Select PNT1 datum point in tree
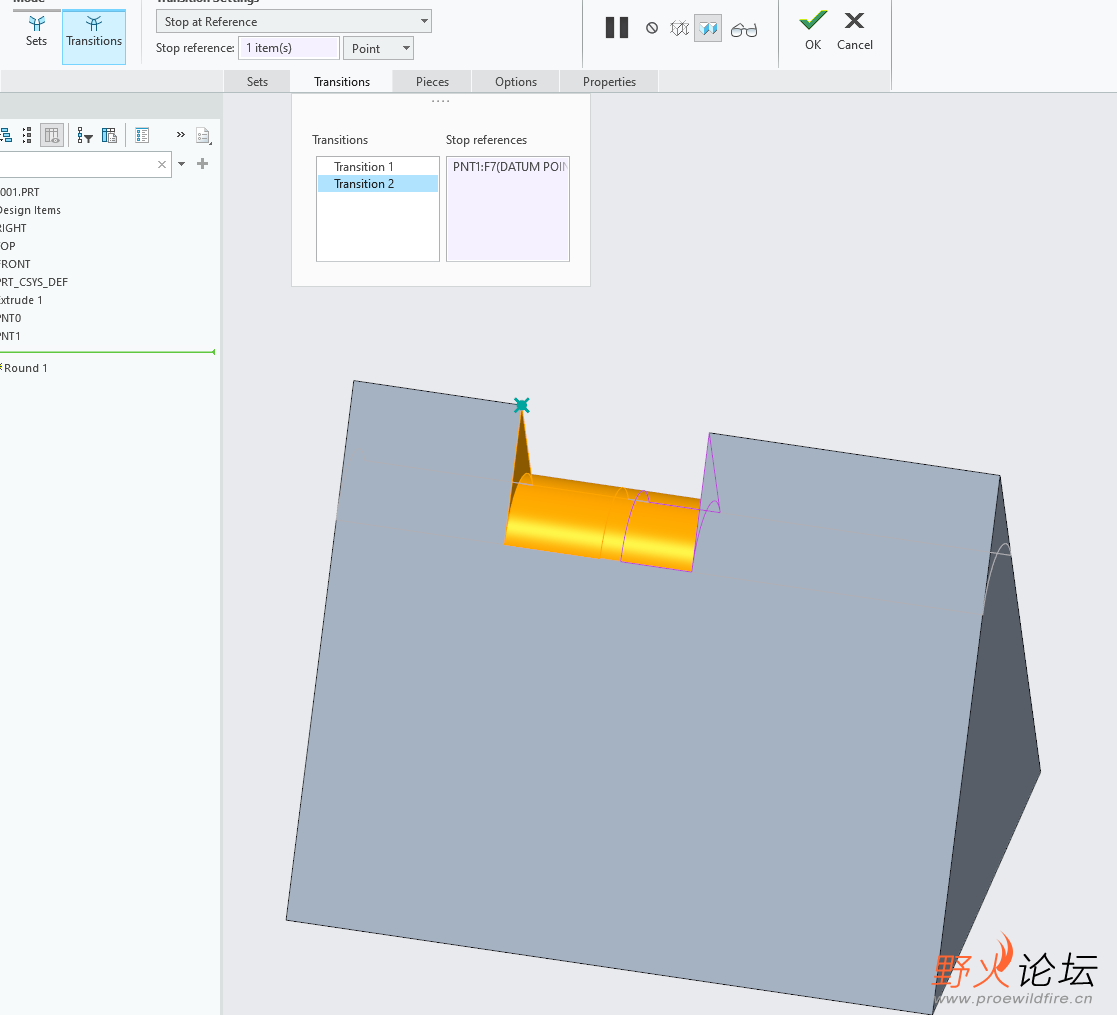This screenshot has height=1015, width=1117. click(x=11, y=336)
